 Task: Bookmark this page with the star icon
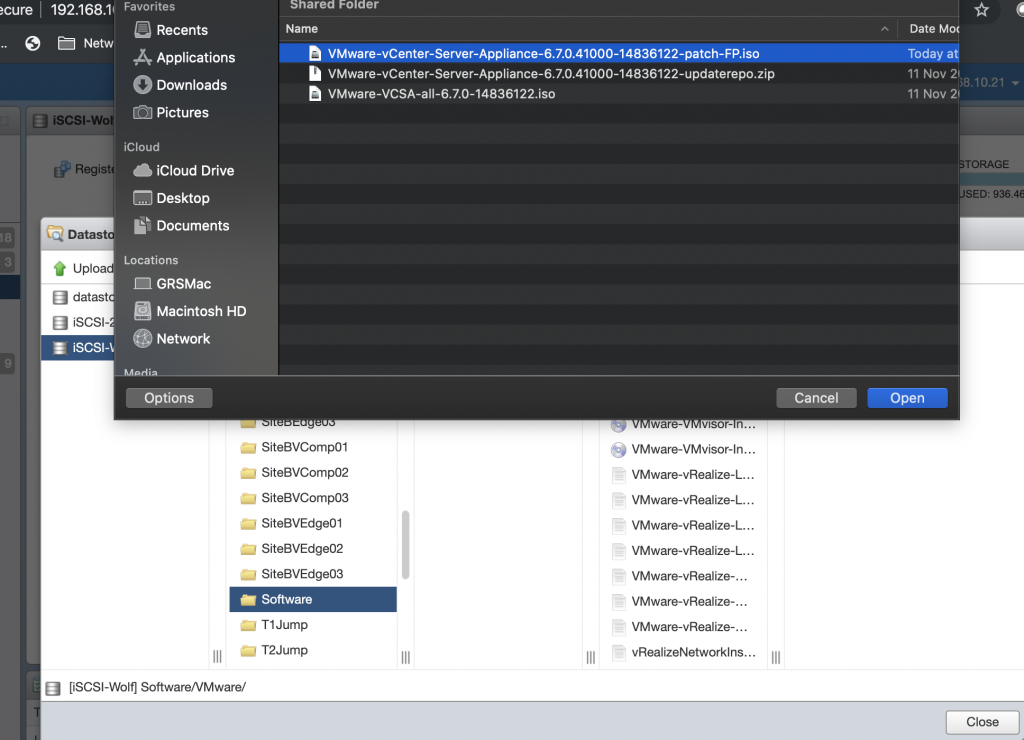[x=981, y=10]
